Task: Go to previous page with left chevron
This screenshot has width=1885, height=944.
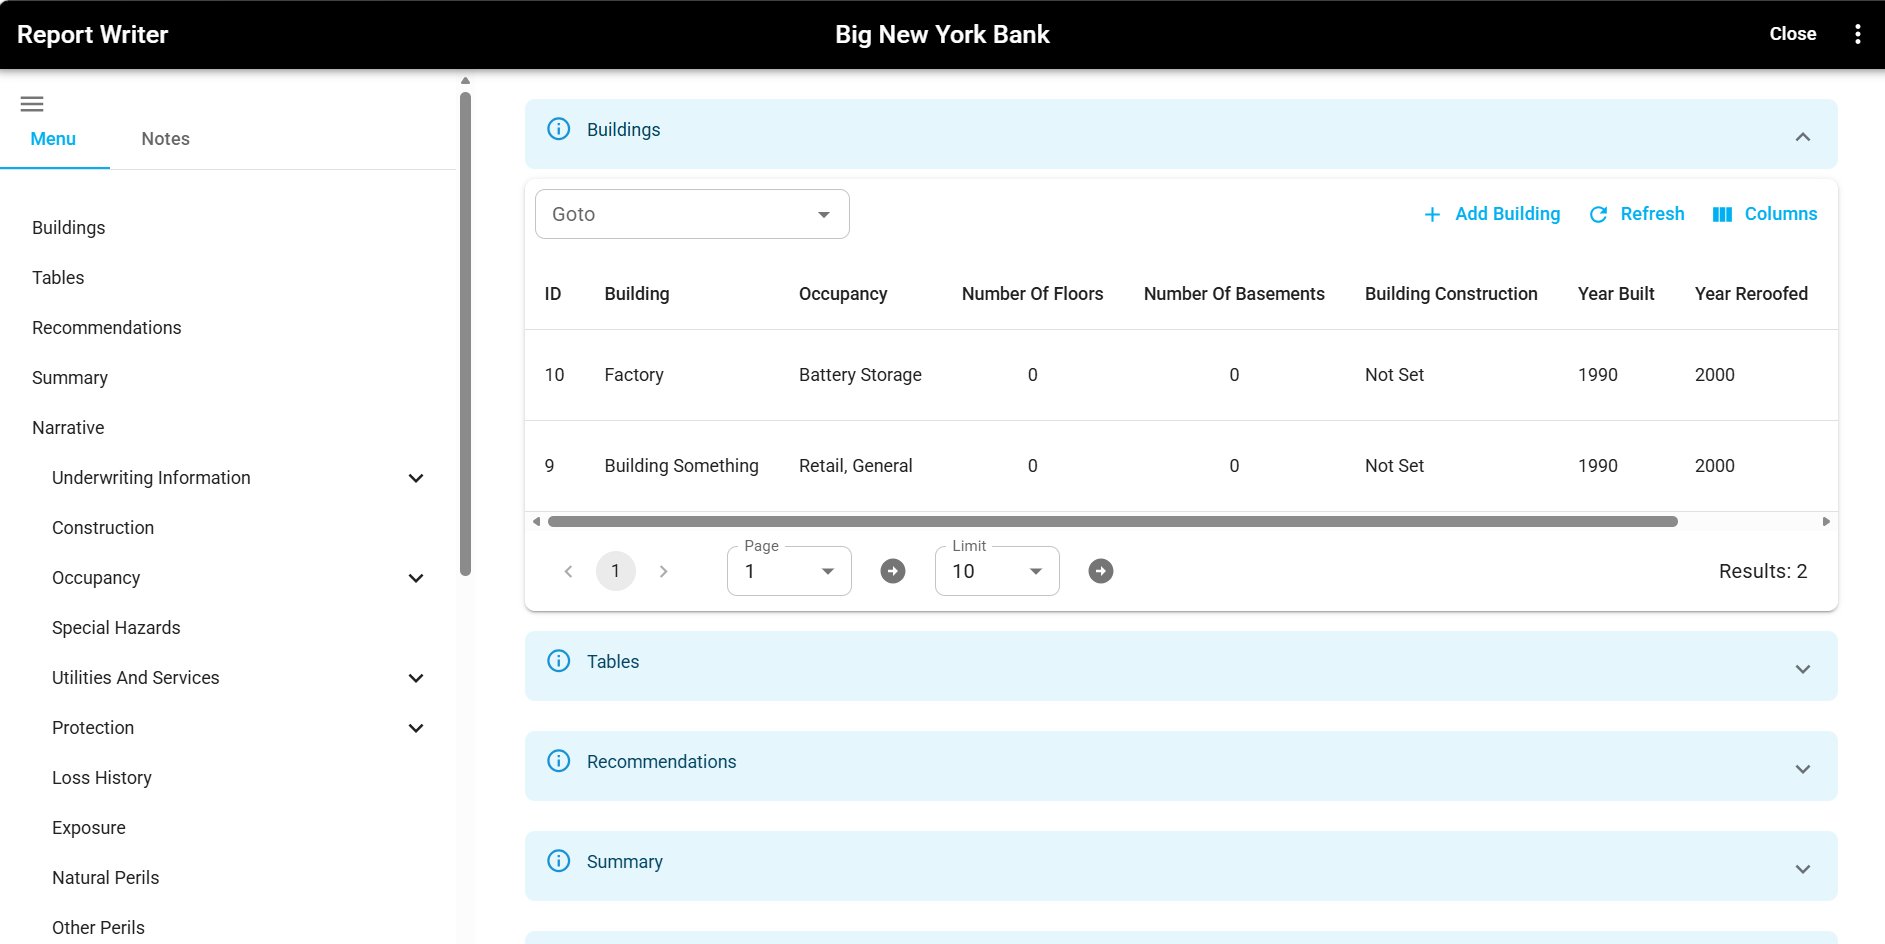Action: tap(568, 571)
